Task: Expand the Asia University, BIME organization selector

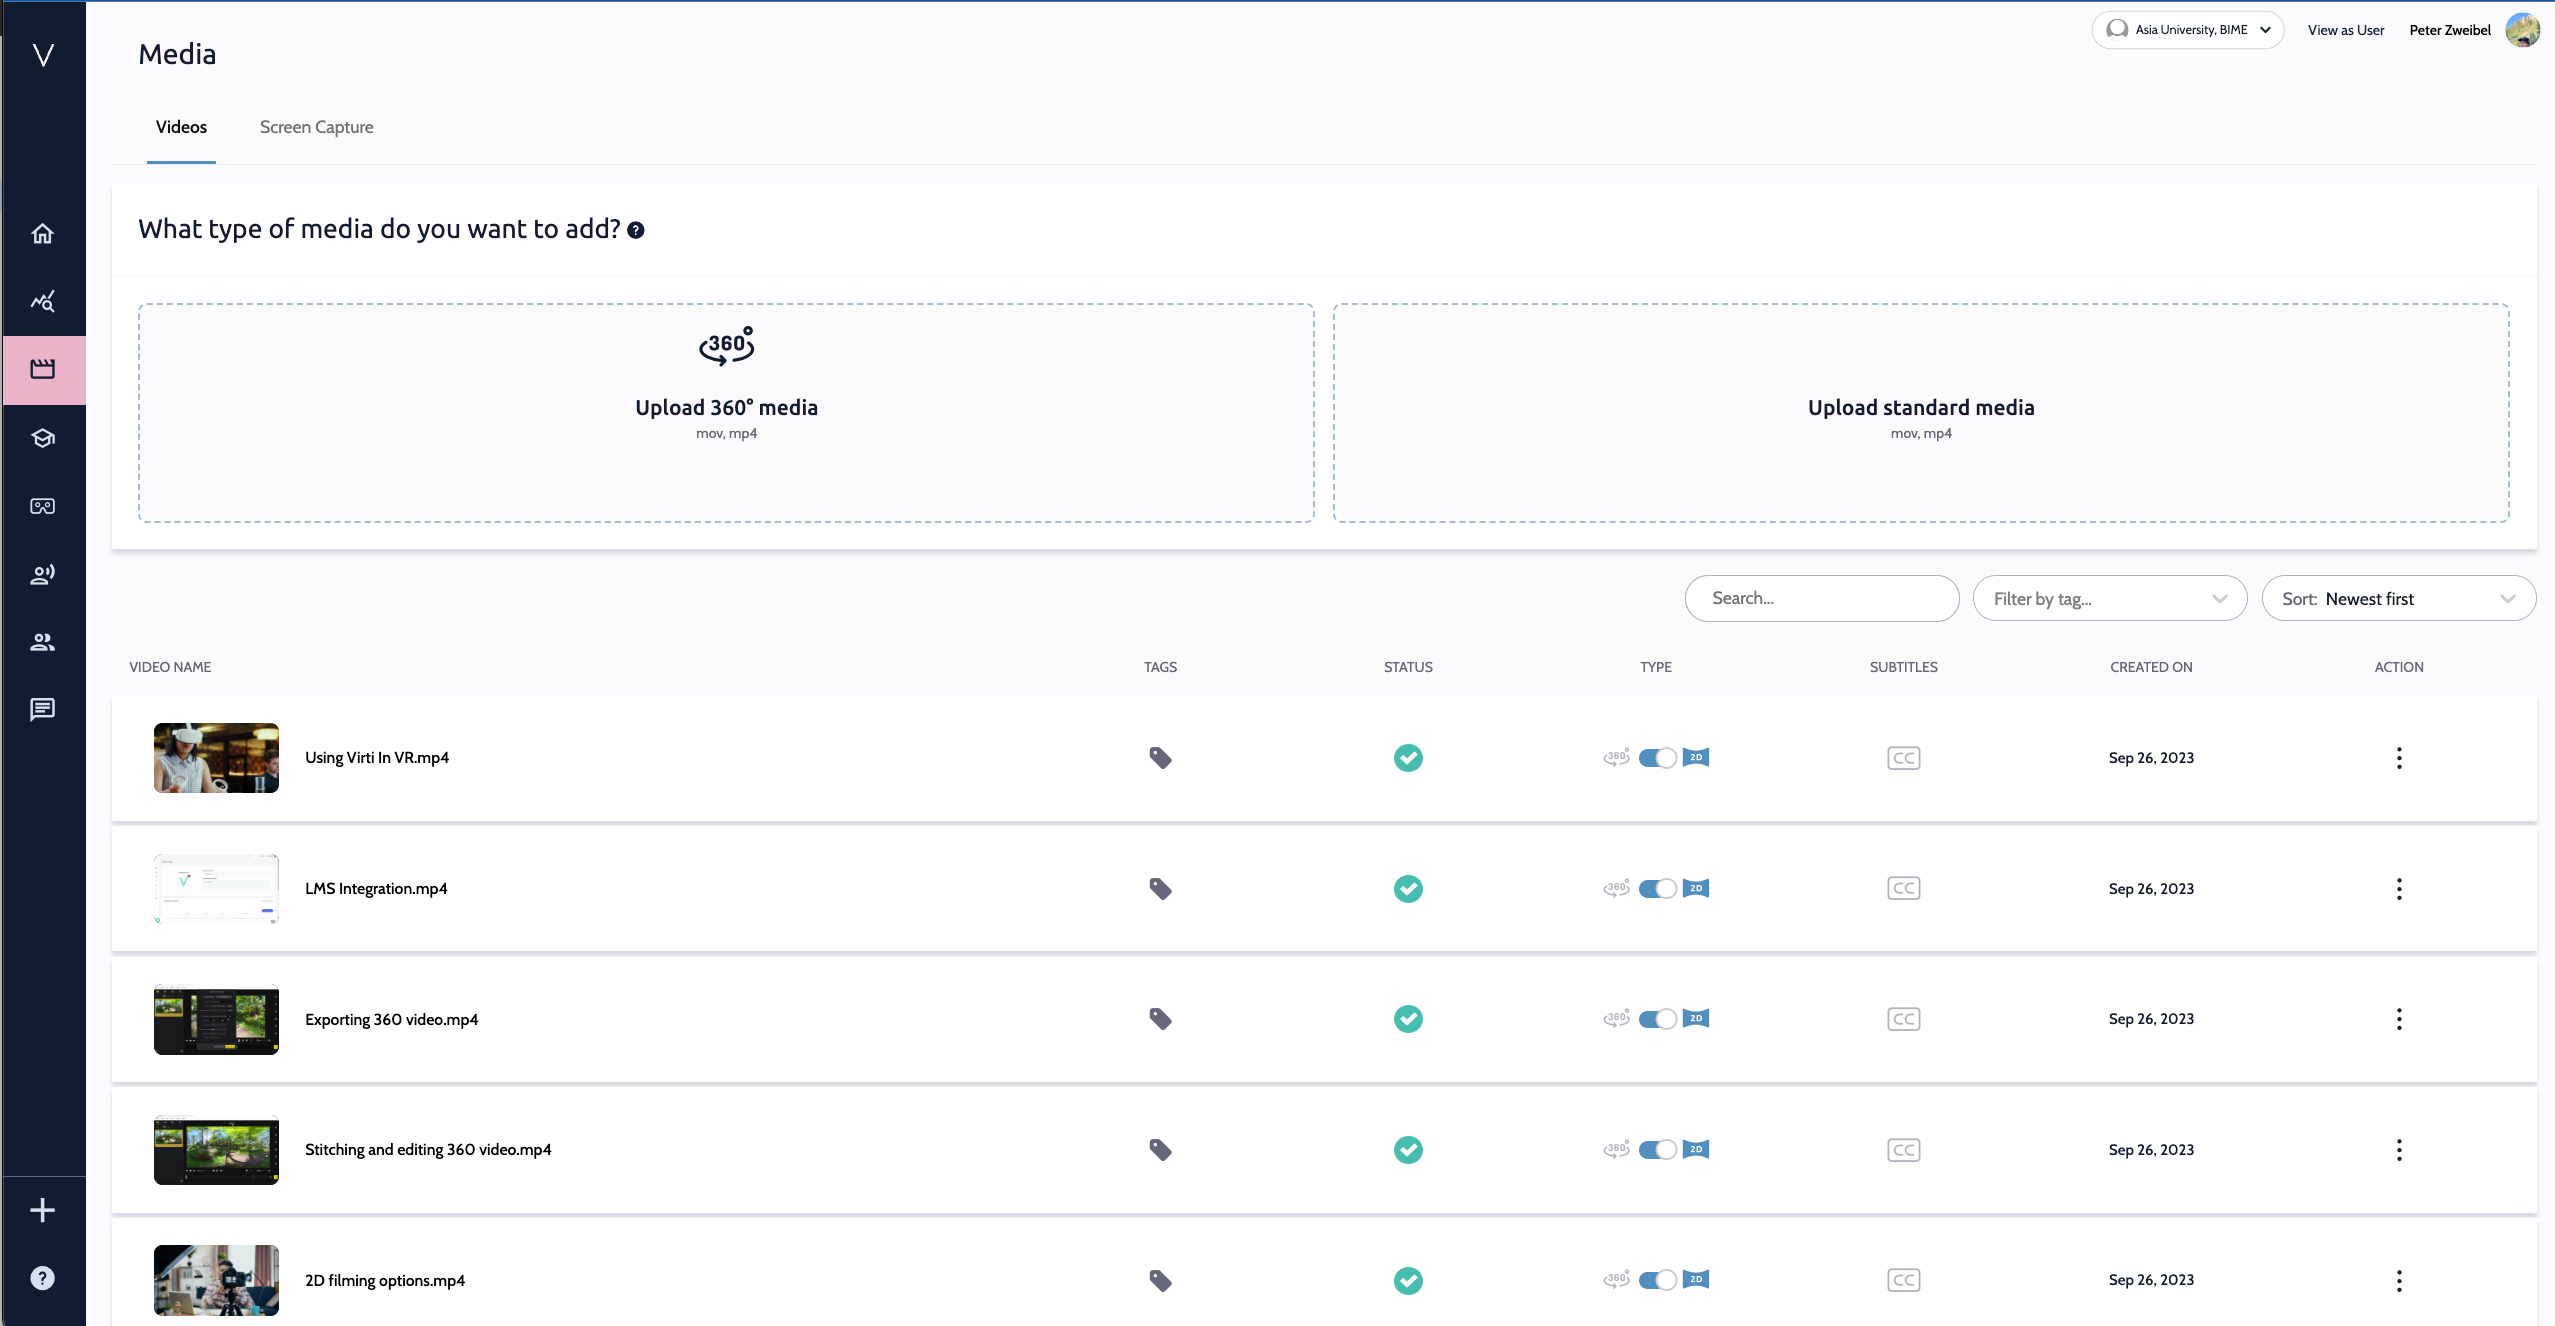Action: pos(2187,30)
